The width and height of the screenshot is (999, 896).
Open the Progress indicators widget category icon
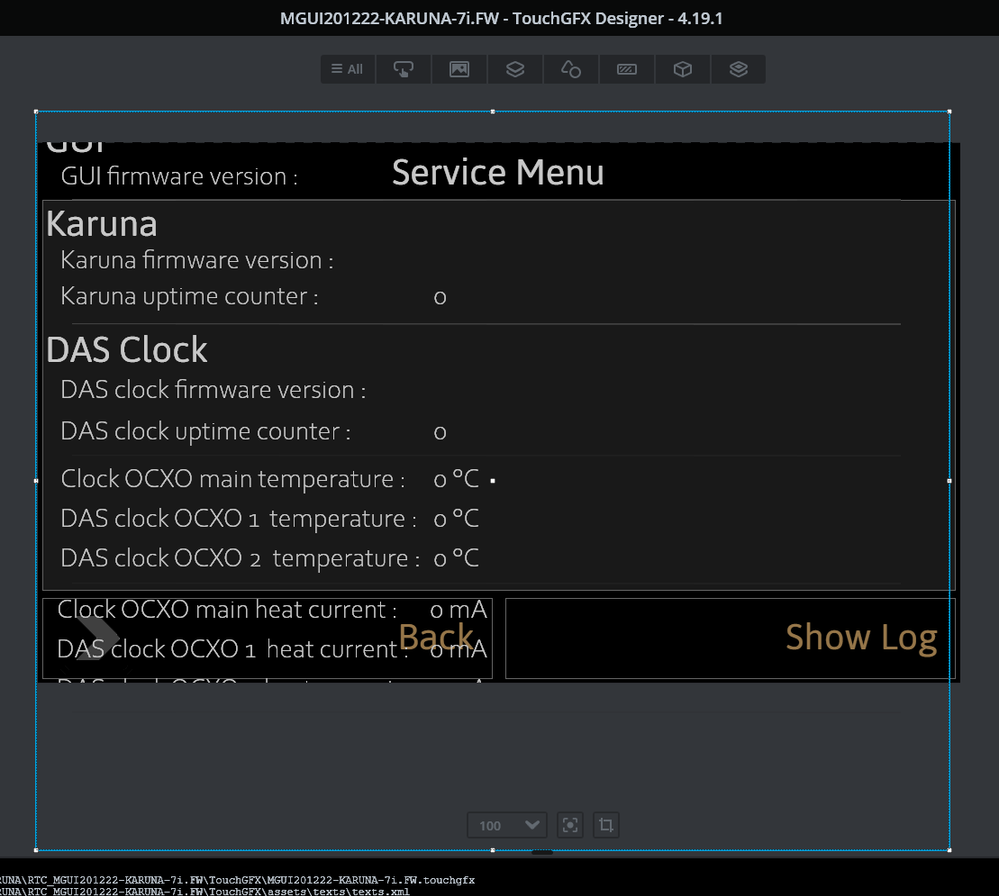point(627,69)
